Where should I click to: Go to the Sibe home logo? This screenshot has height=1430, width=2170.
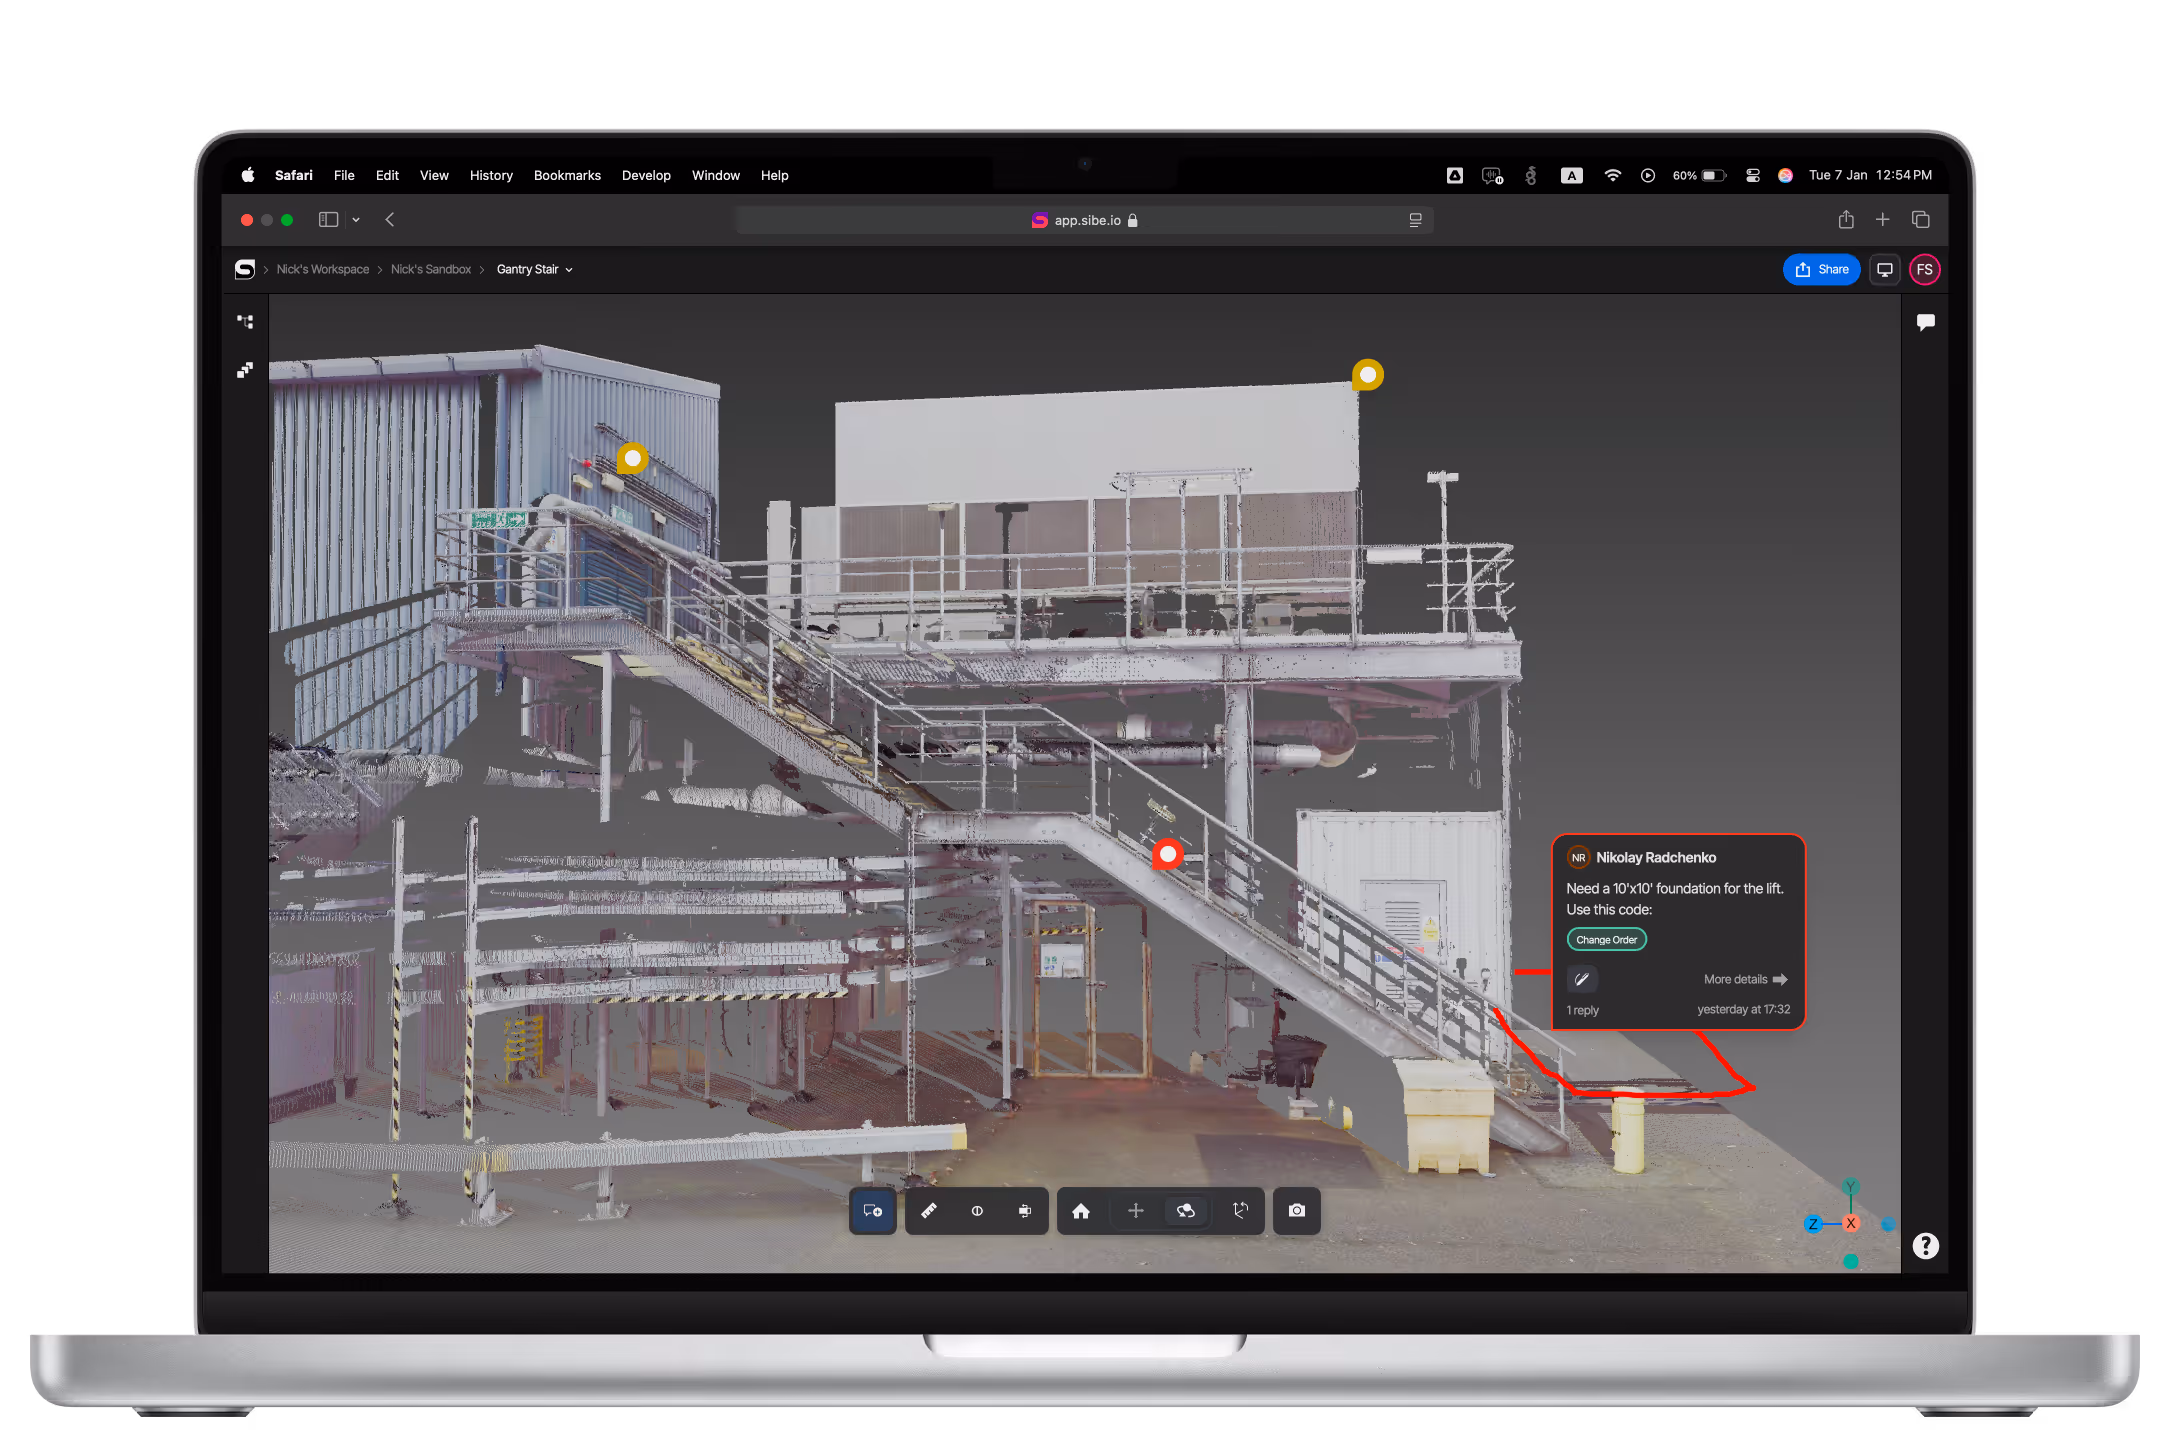(x=245, y=270)
